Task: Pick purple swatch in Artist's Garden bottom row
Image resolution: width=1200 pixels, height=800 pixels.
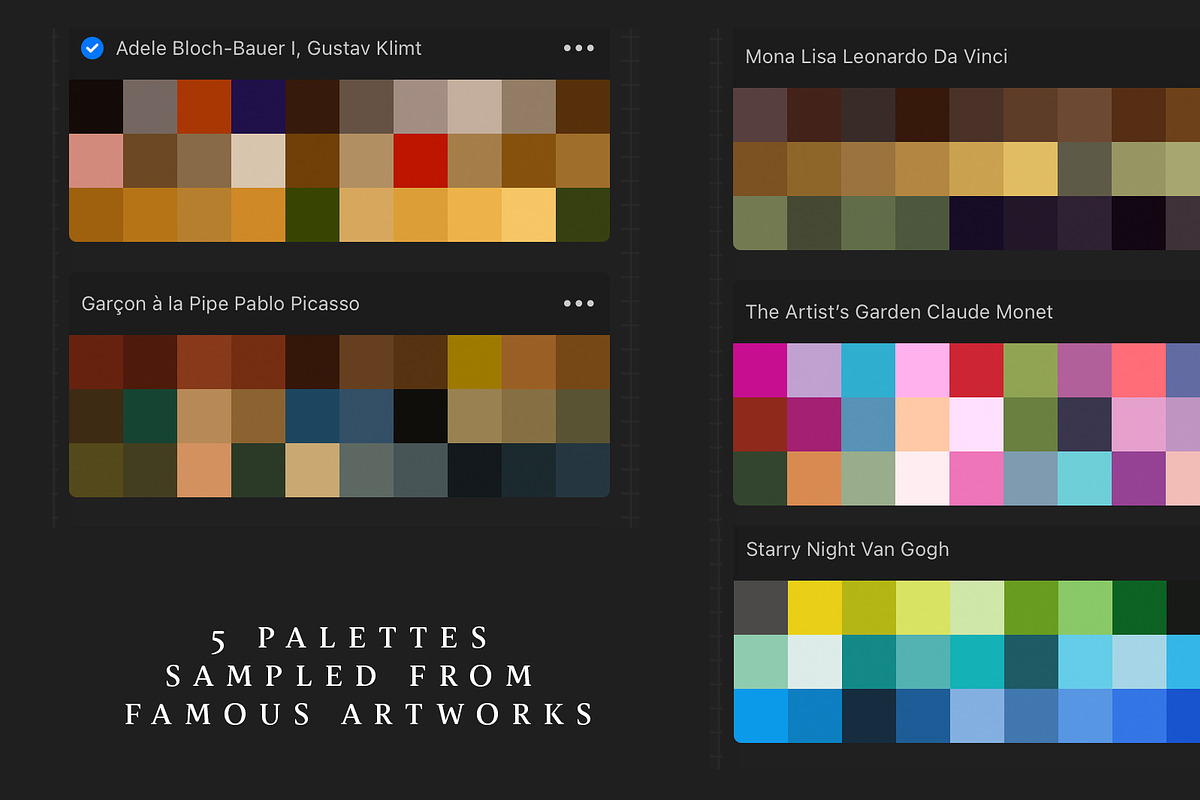Action: click(1138, 478)
